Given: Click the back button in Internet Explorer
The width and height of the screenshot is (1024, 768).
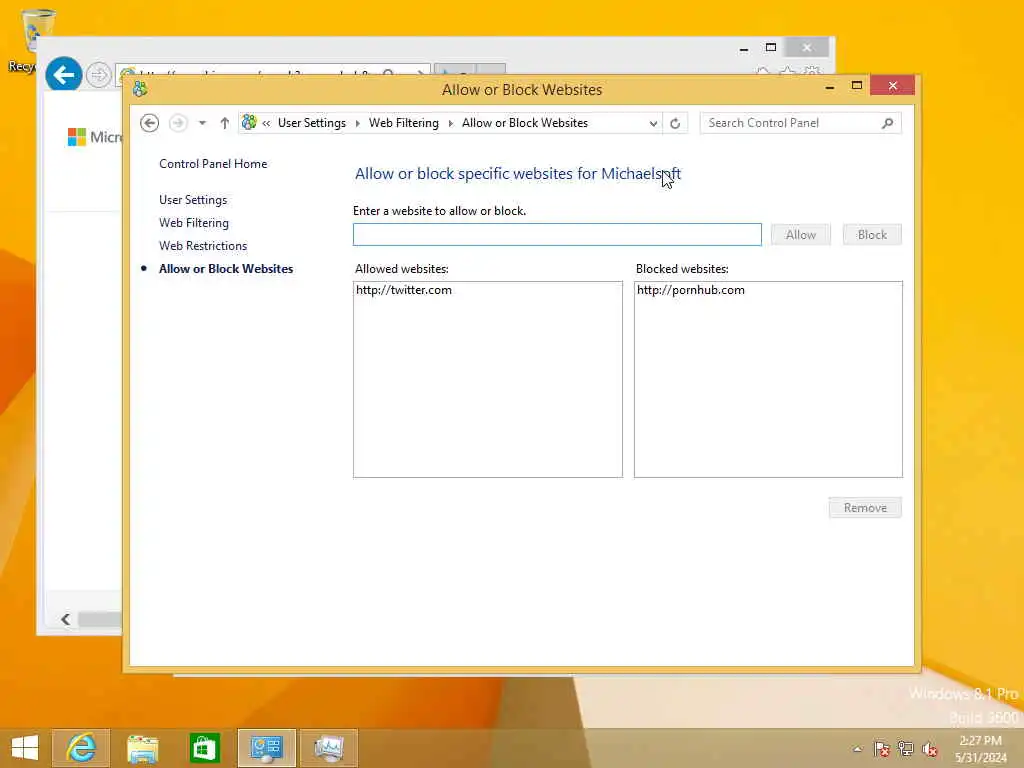Looking at the screenshot, I should pos(64,74).
